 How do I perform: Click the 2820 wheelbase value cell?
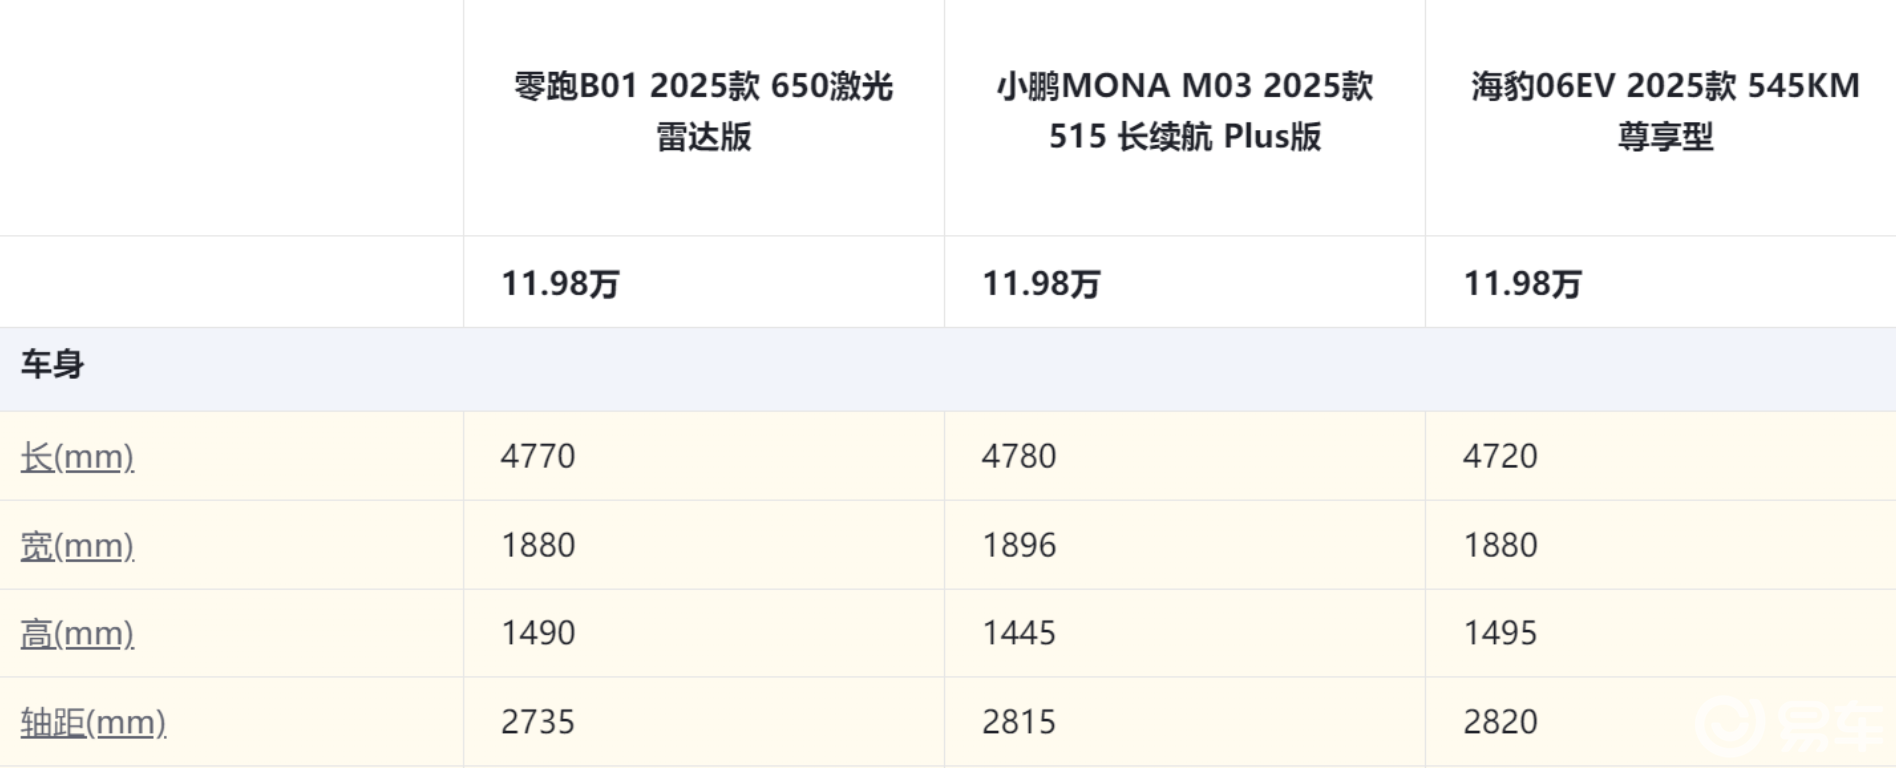[1500, 722]
